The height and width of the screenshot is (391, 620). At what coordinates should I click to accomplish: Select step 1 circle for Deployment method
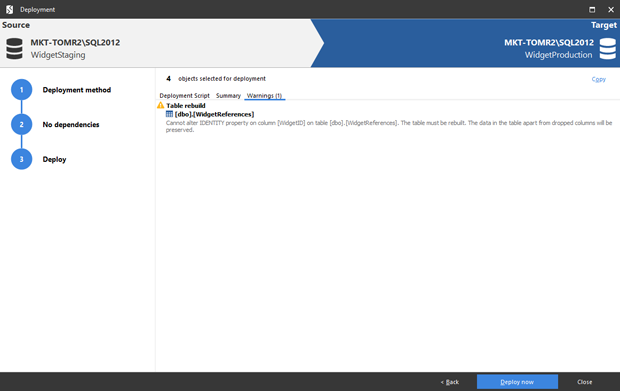(x=21, y=90)
